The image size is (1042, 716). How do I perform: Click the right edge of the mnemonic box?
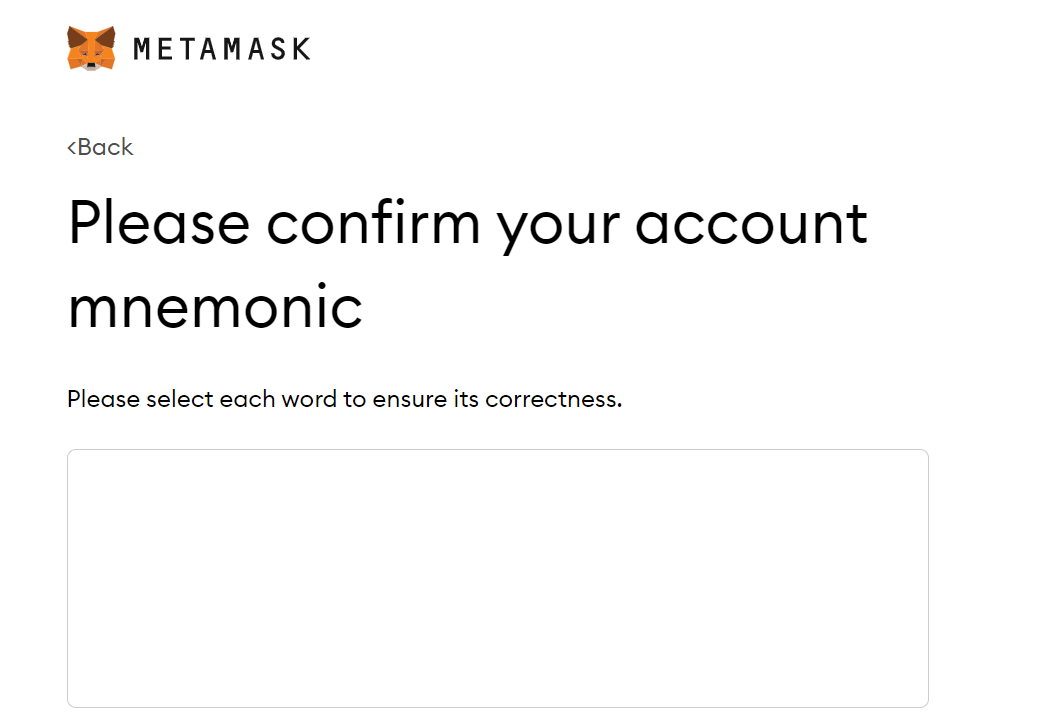(x=928, y=578)
